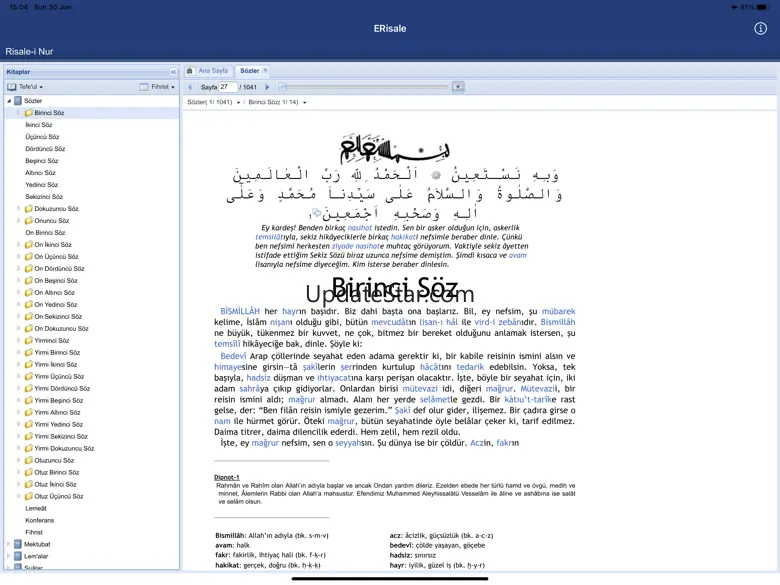Click the Sayfa page number field
The height and width of the screenshot is (585, 780).
pyautogui.click(x=227, y=87)
